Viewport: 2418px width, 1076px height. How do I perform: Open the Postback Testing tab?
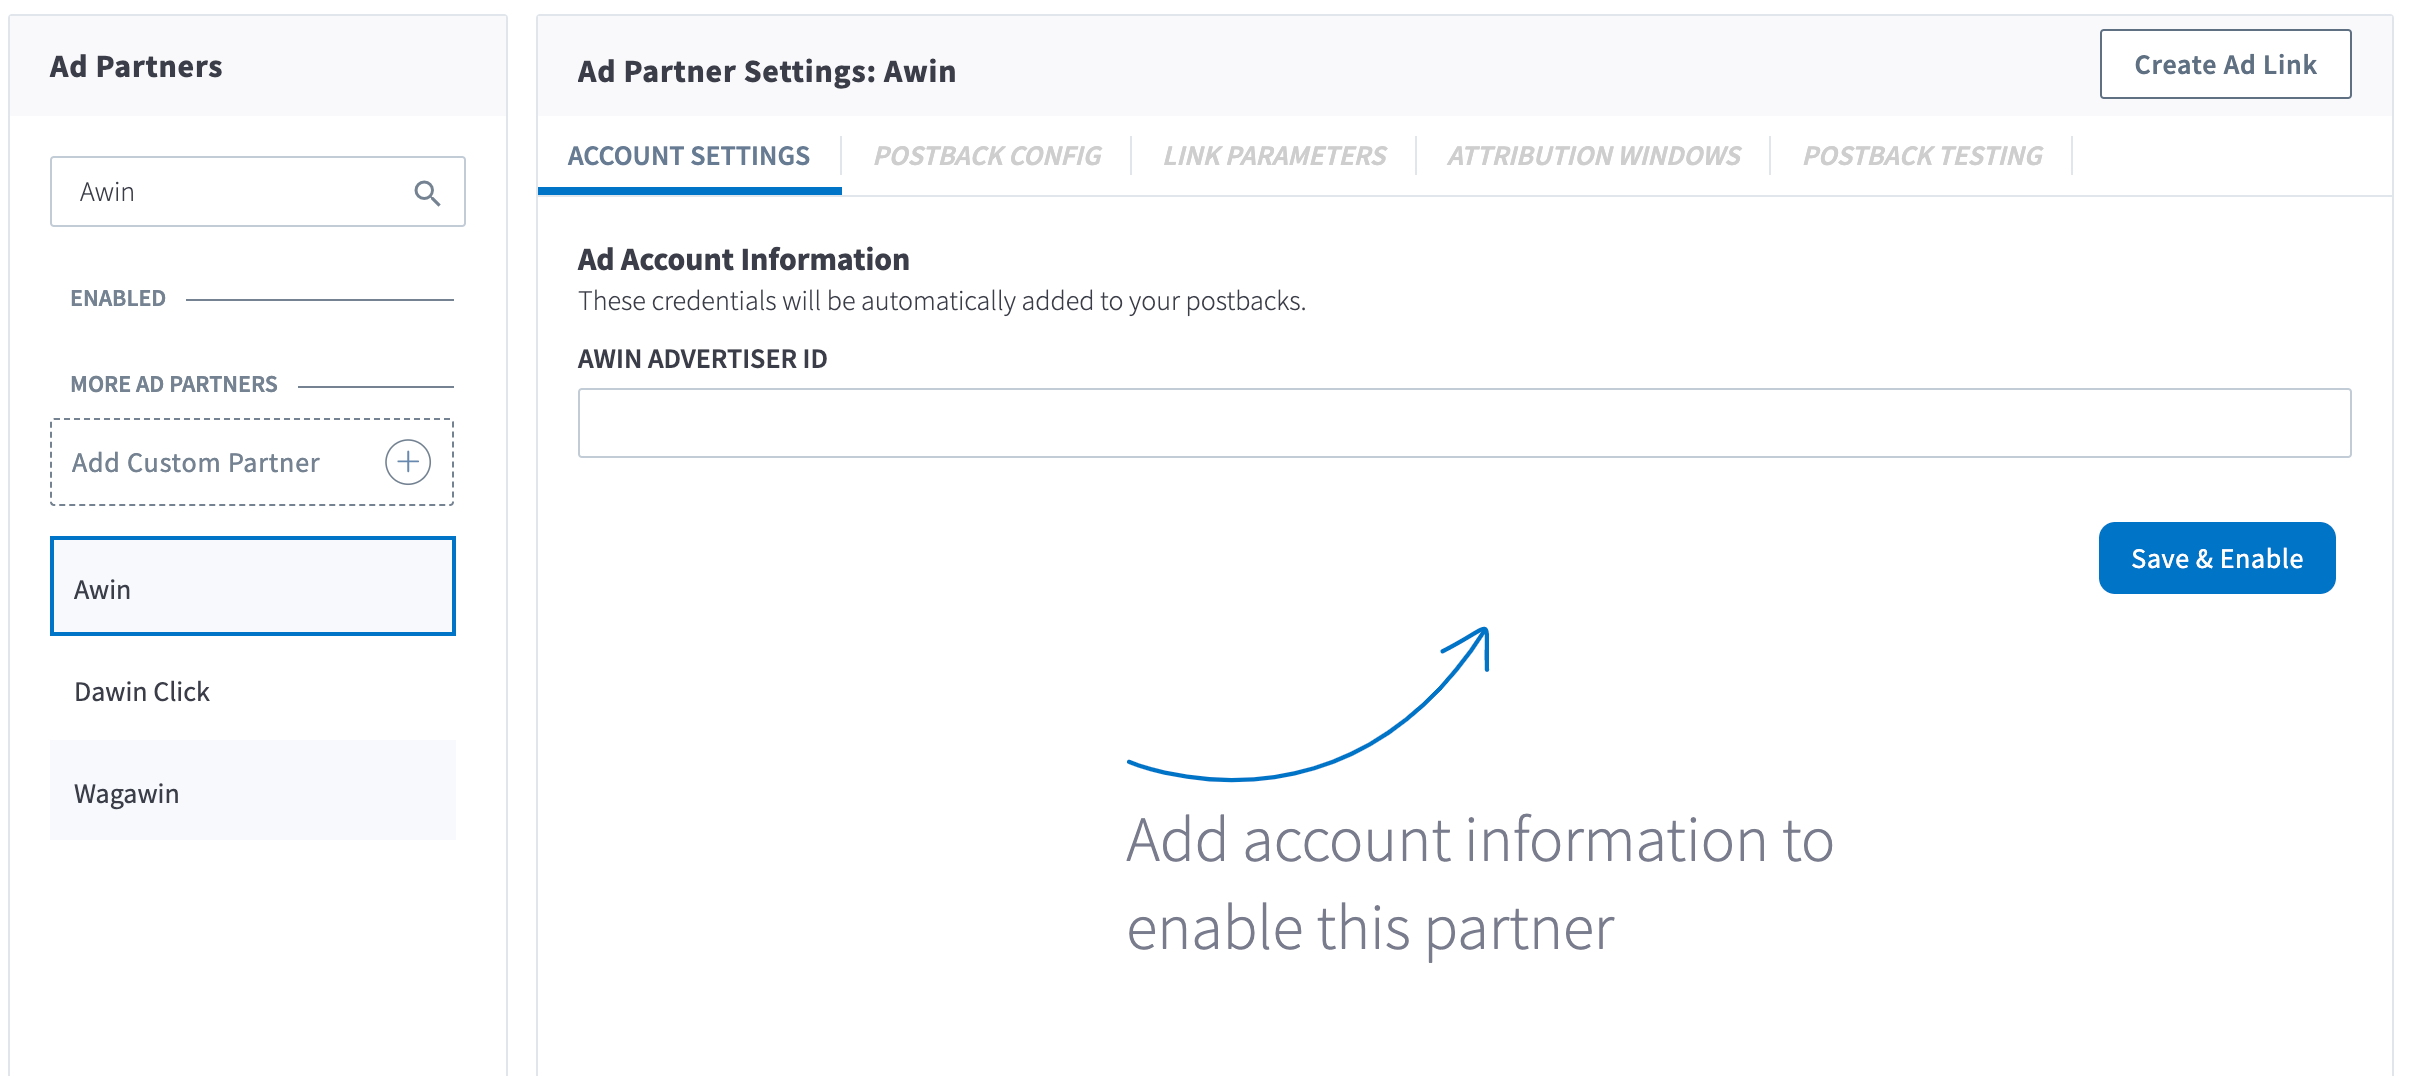tap(1922, 156)
